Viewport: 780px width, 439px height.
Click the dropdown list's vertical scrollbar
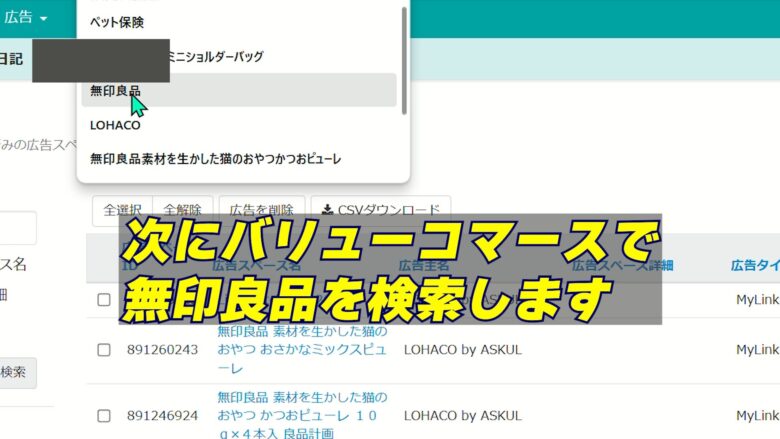[x=403, y=60]
